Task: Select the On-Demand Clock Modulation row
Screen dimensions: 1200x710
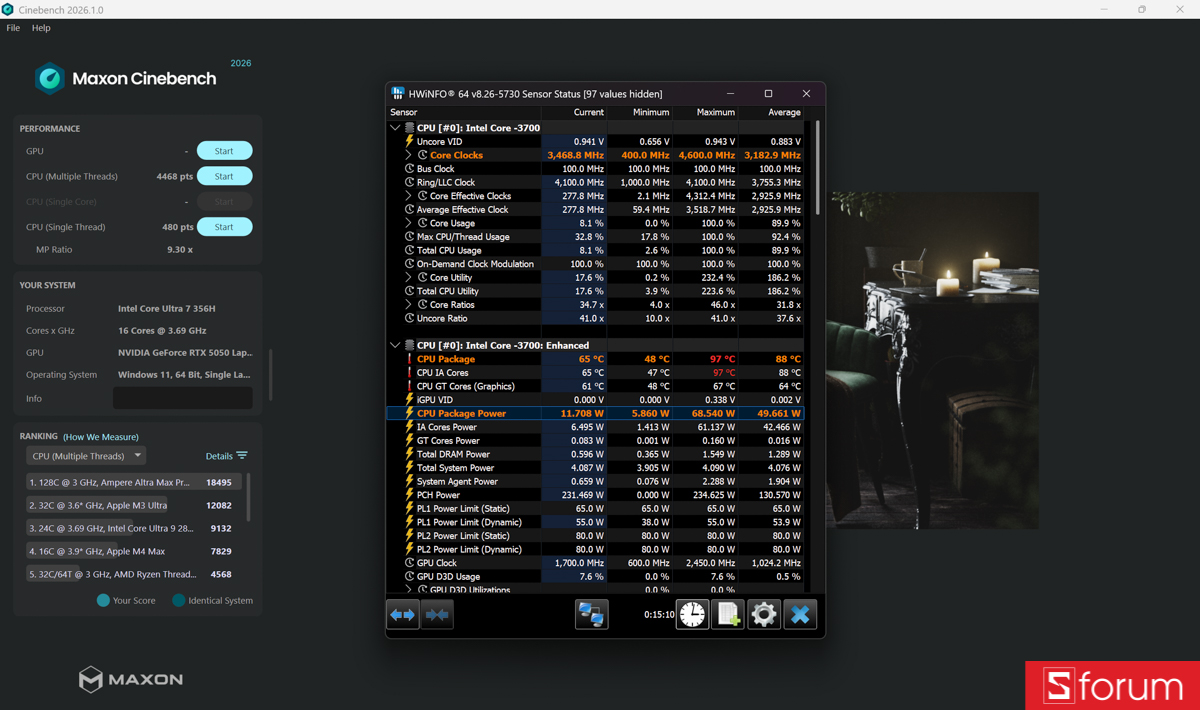Action: point(596,264)
